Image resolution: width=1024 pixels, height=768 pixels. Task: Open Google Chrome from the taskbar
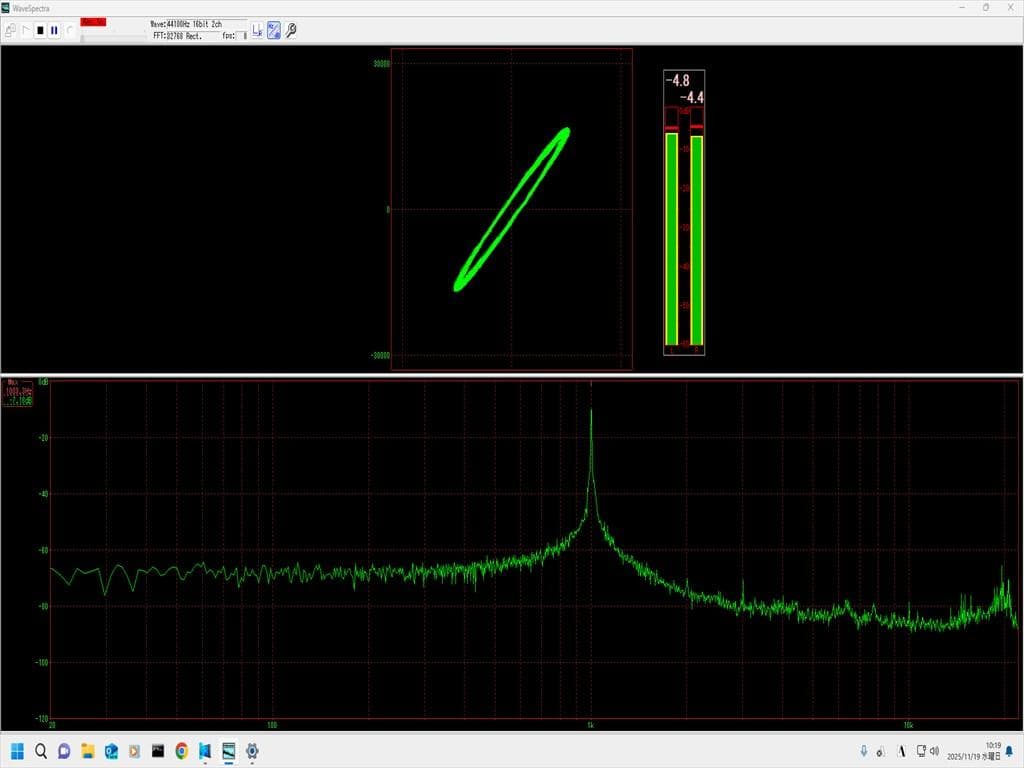click(x=181, y=750)
